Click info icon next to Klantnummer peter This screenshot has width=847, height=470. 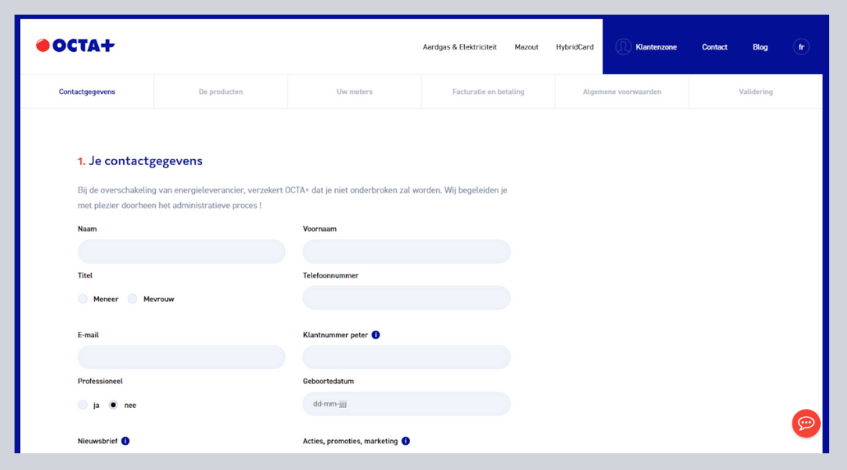coord(376,335)
